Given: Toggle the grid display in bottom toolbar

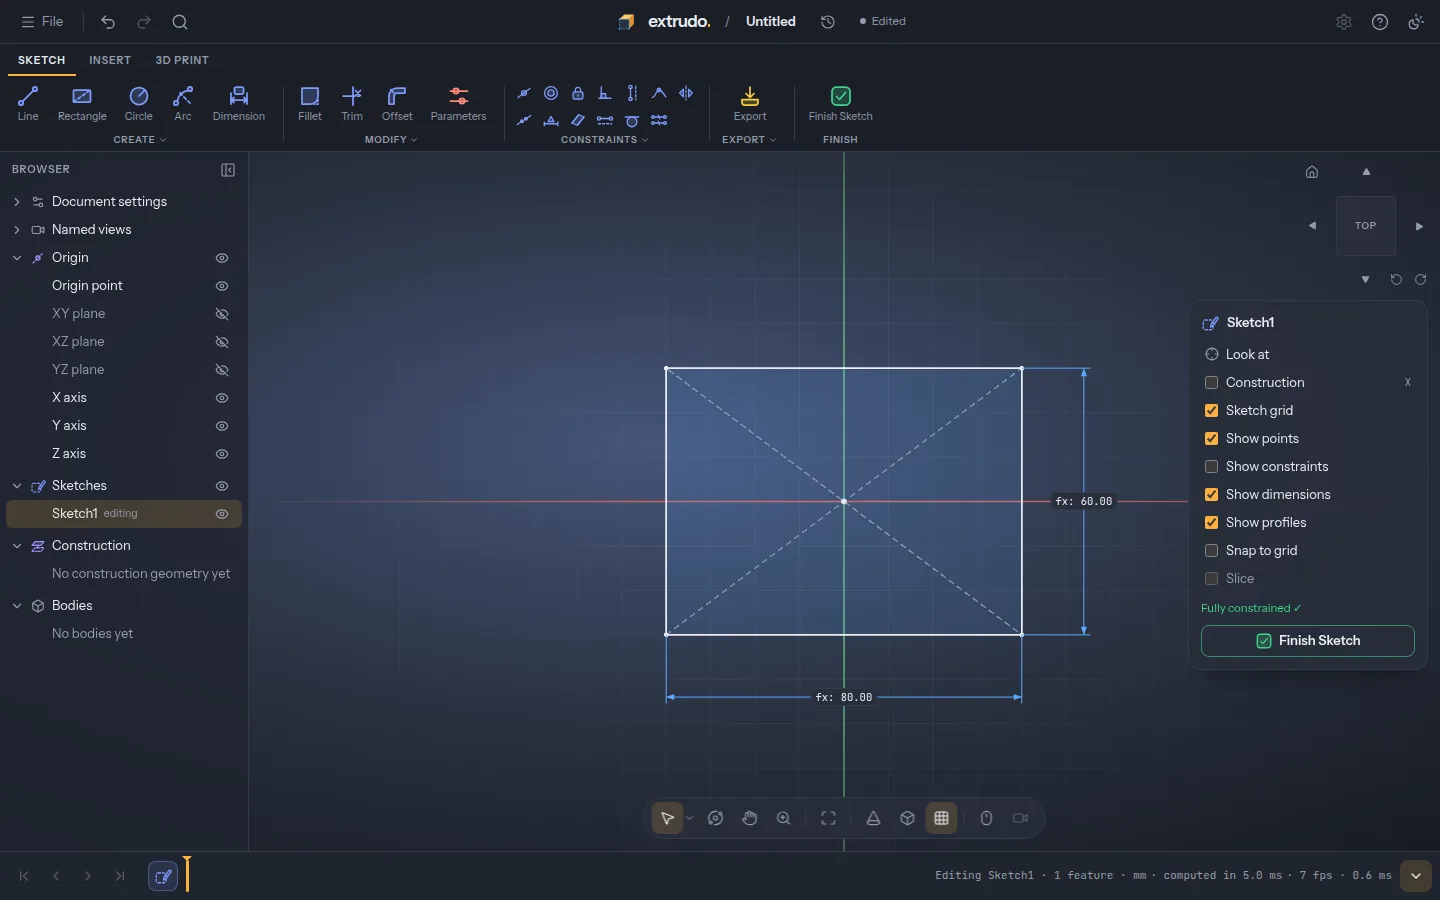Looking at the screenshot, I should [x=941, y=818].
